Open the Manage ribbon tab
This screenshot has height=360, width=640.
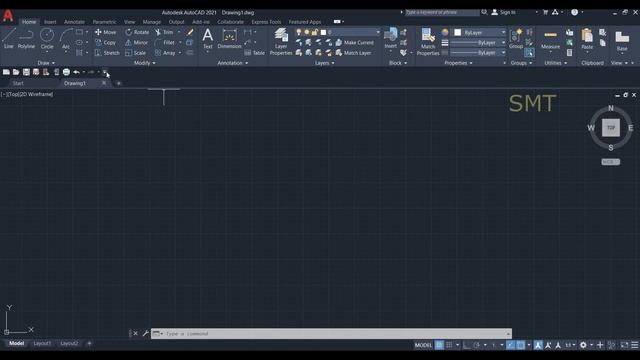pos(152,22)
